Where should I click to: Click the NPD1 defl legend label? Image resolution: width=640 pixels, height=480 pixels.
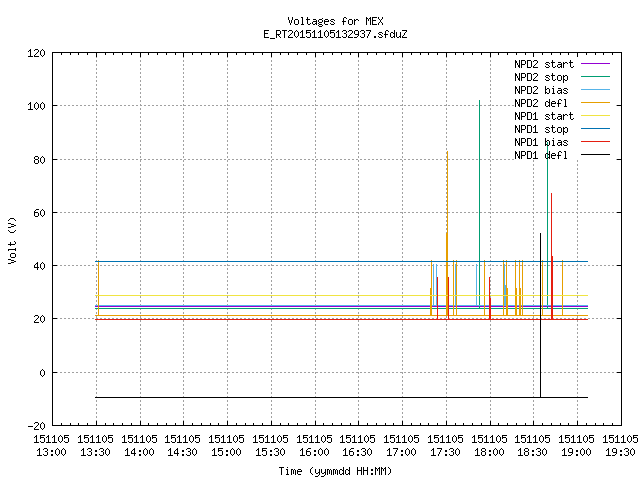(x=541, y=156)
